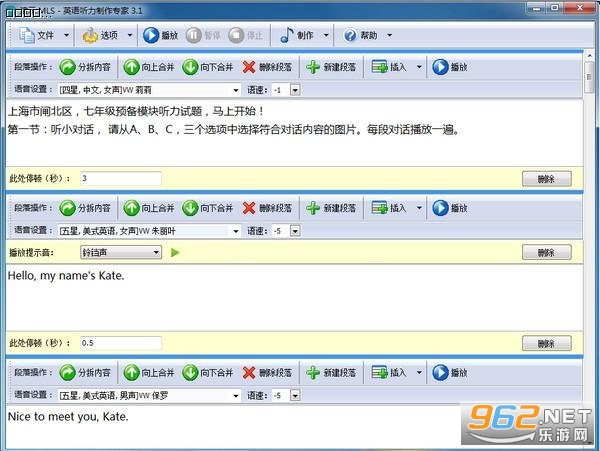Click 插入 in the third paragraph toolbar
The width and height of the screenshot is (600, 451).
click(x=389, y=373)
